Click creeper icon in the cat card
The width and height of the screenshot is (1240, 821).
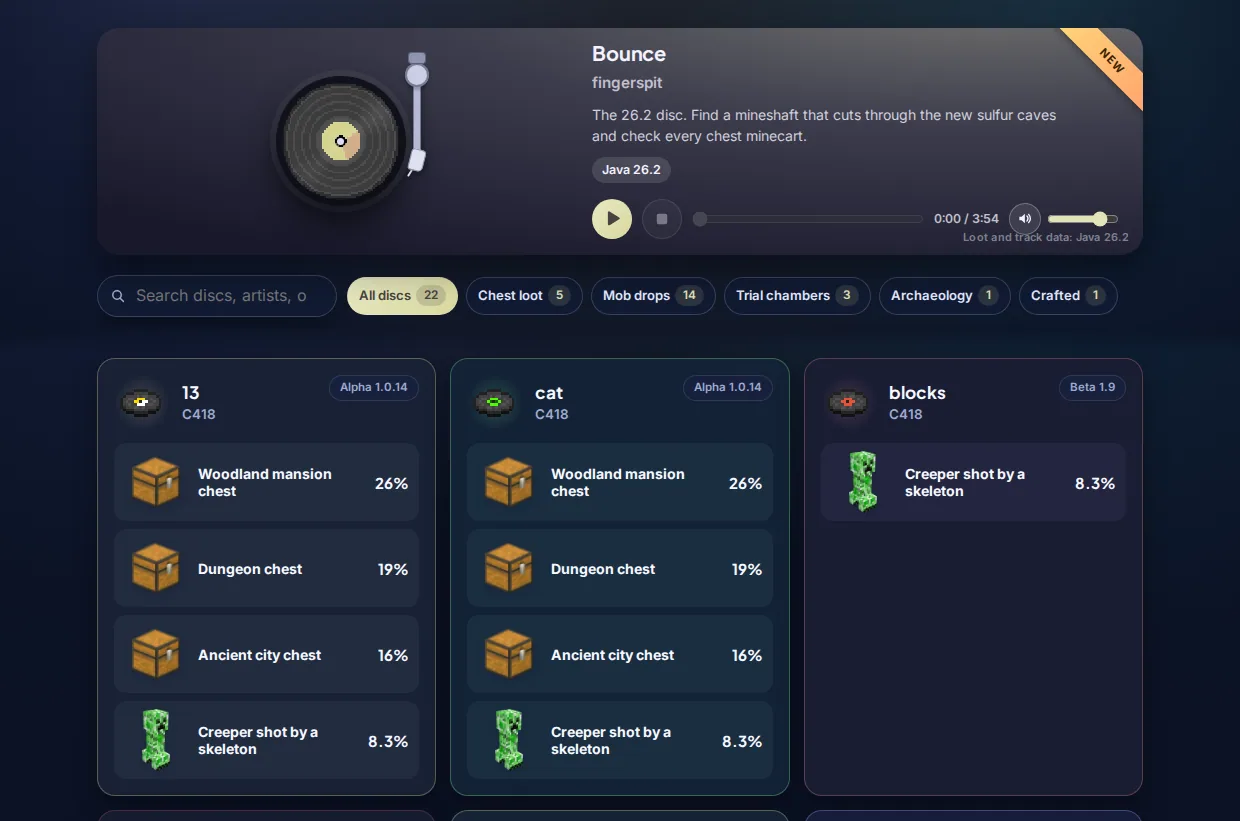509,740
